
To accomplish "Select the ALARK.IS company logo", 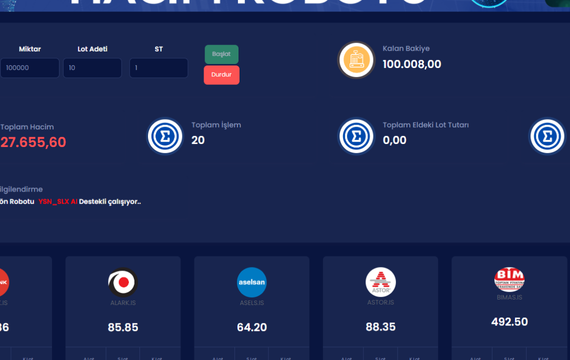I will click(123, 282).
